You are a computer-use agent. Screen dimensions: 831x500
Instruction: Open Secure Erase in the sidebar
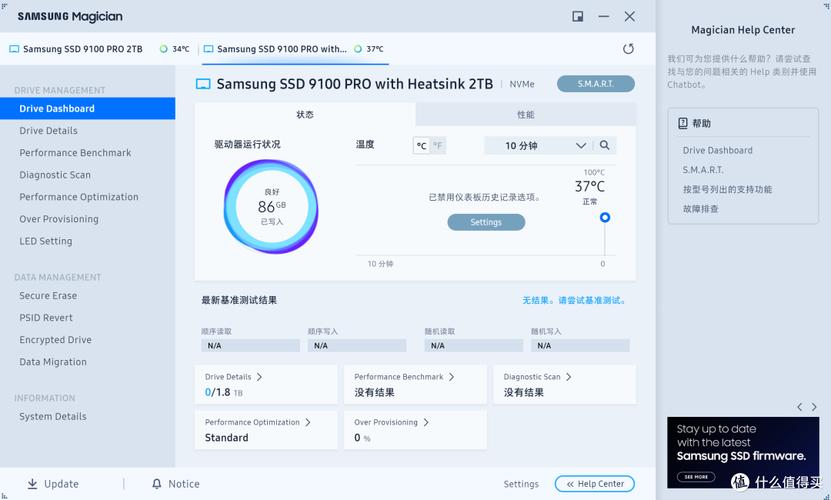(x=48, y=296)
